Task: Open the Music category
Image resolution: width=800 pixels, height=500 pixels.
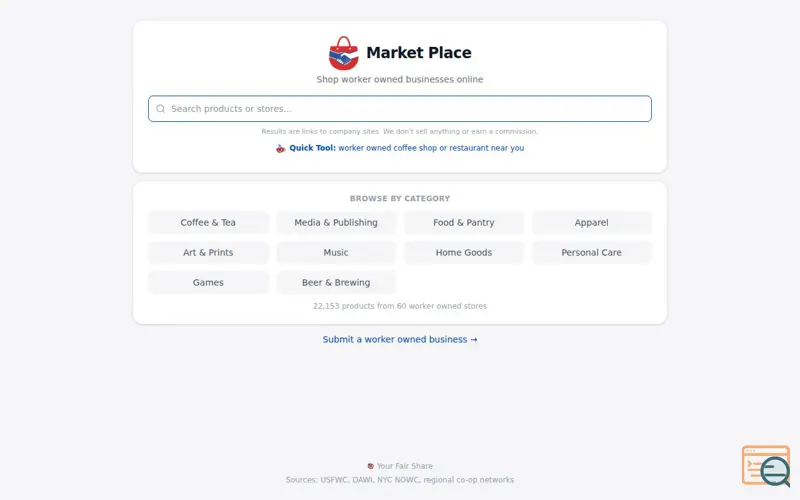Action: click(x=336, y=253)
